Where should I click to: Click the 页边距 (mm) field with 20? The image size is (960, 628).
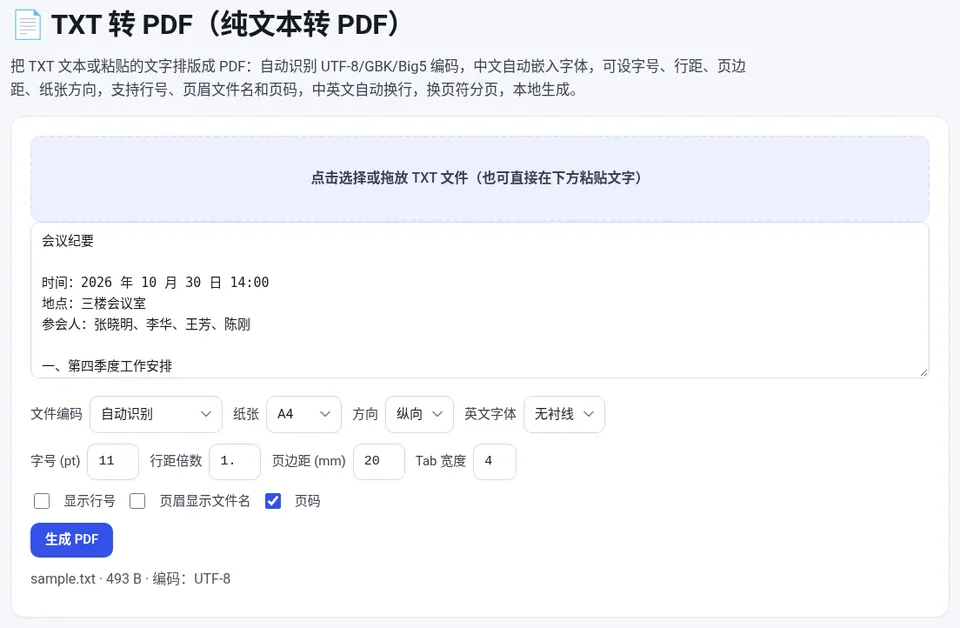(379, 461)
